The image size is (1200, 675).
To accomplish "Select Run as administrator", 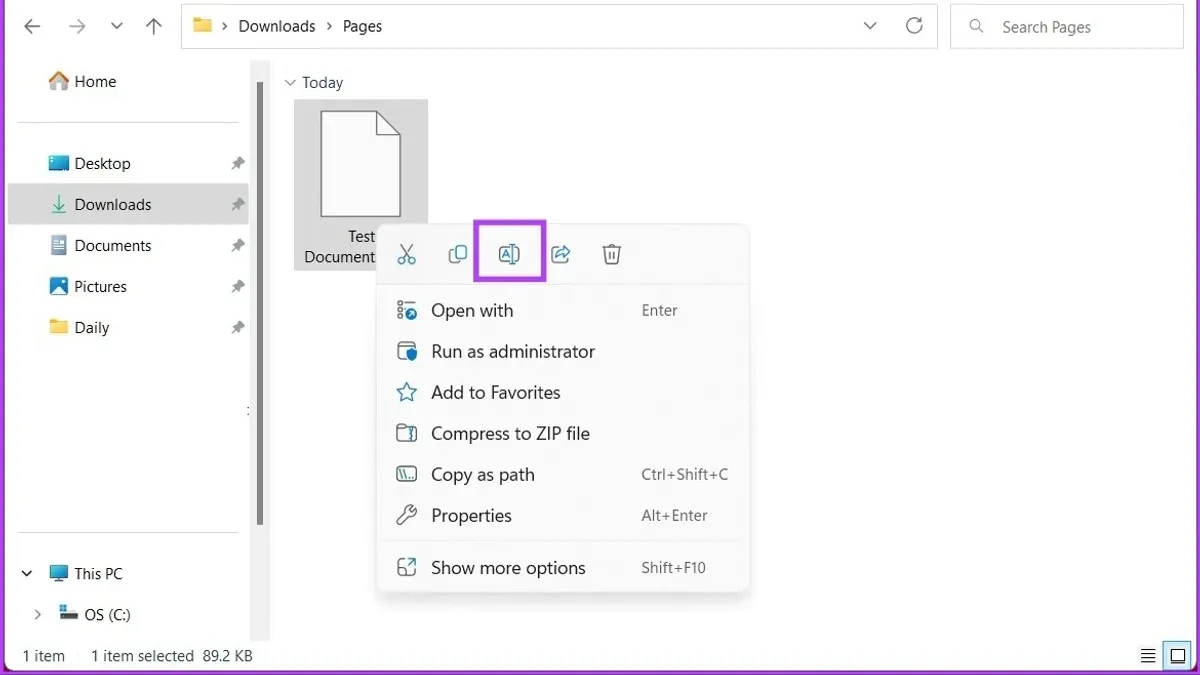I will pos(562,352).
